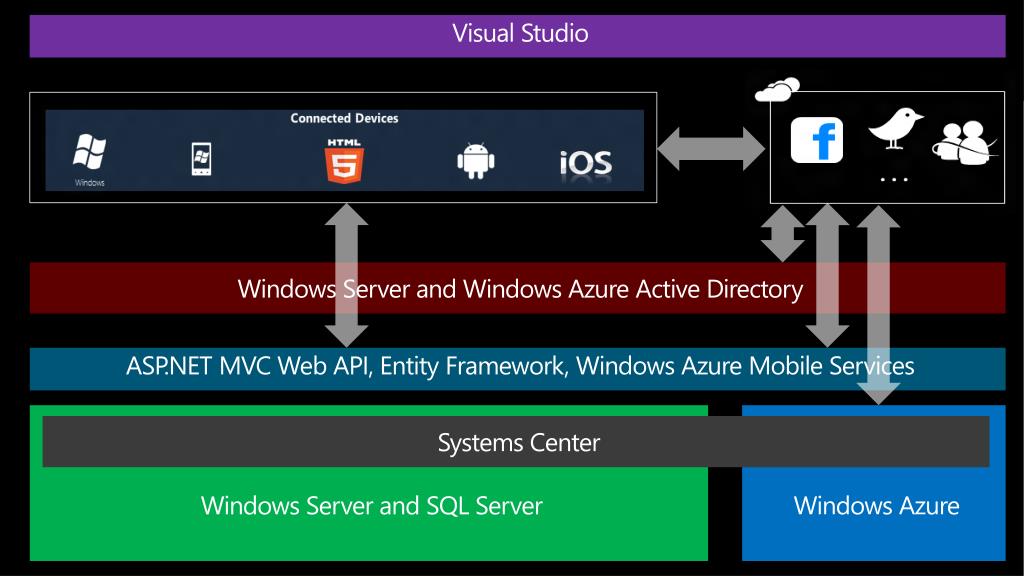Open the Facebook icon
The image size is (1024, 576).
click(x=816, y=140)
